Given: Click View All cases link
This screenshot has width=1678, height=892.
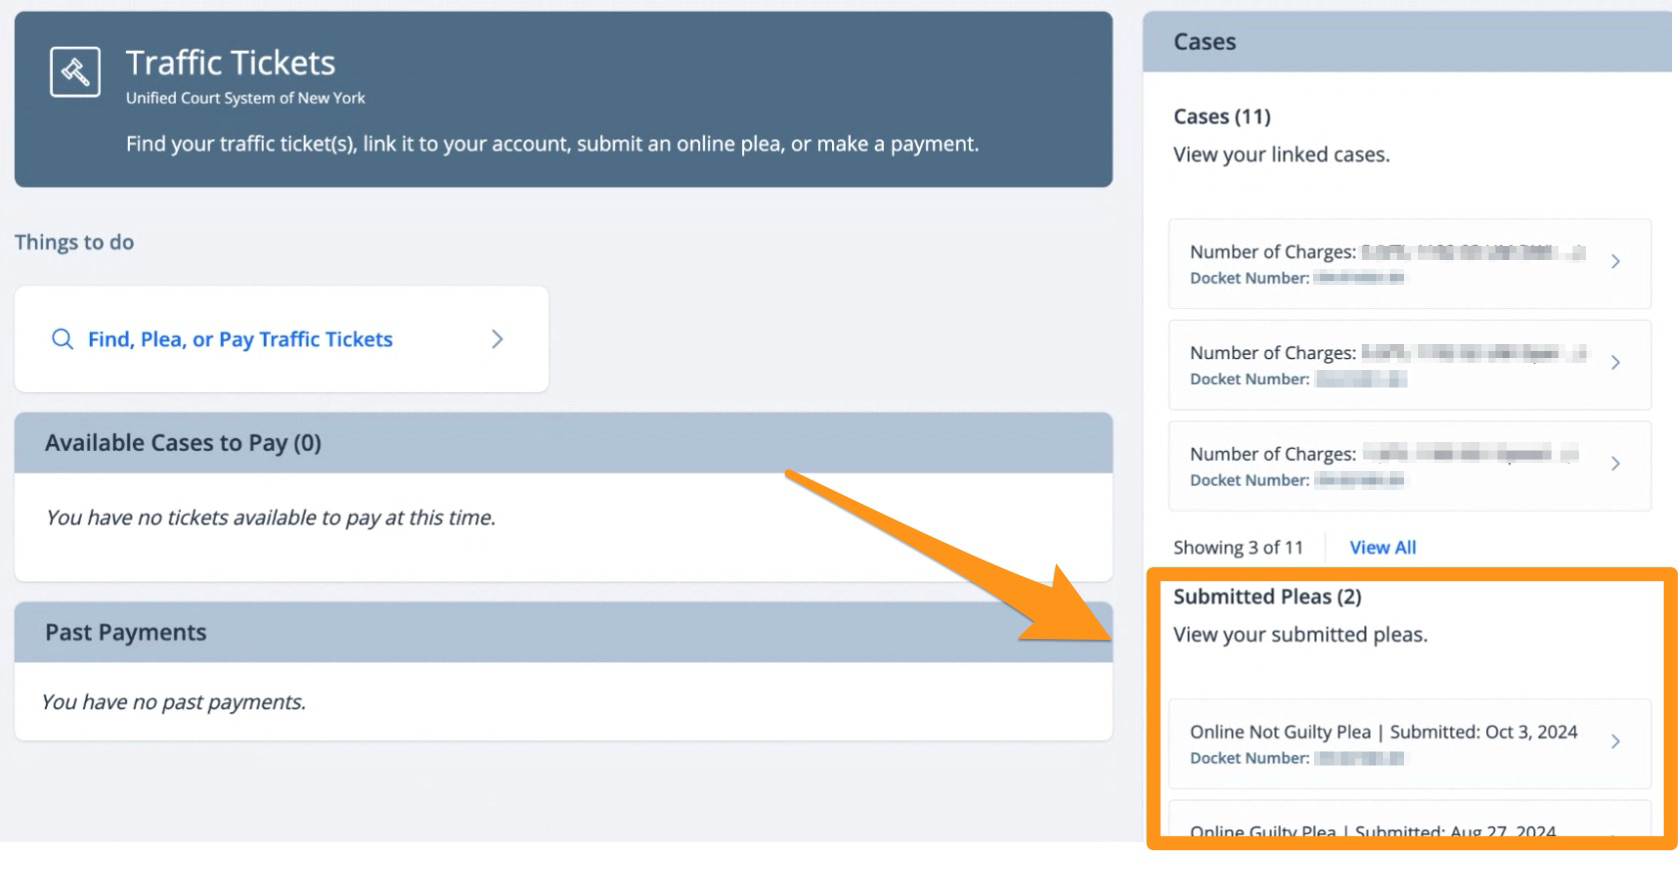Looking at the screenshot, I should [1382, 547].
